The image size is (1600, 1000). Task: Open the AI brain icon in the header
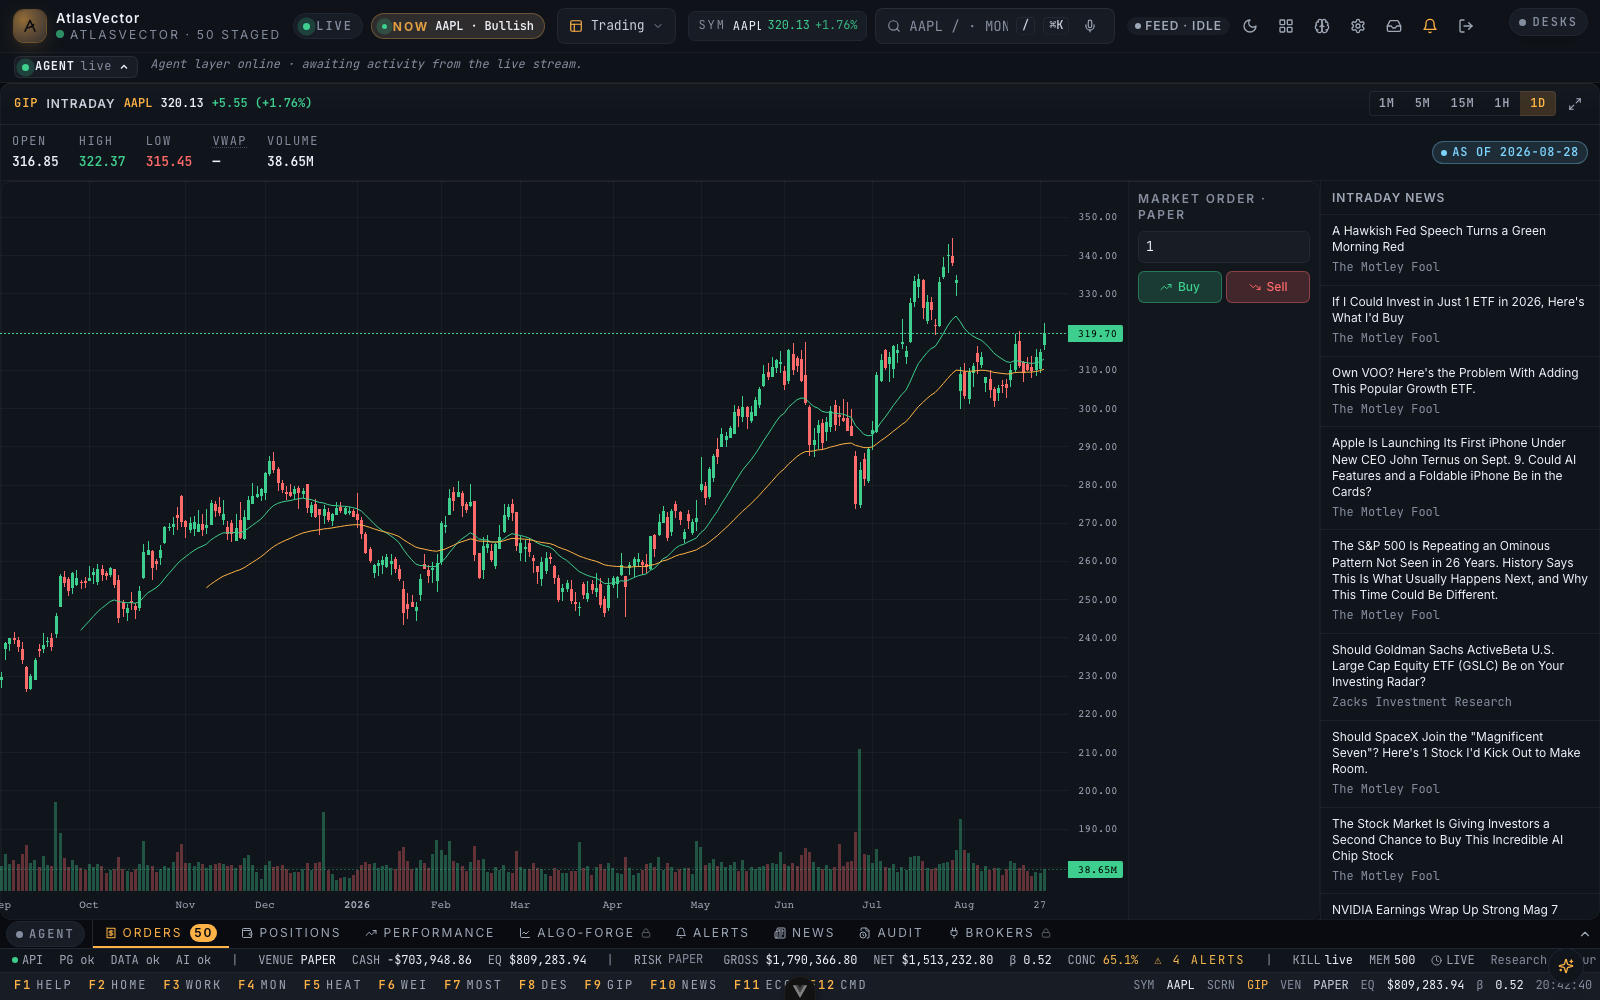pyautogui.click(x=1322, y=26)
